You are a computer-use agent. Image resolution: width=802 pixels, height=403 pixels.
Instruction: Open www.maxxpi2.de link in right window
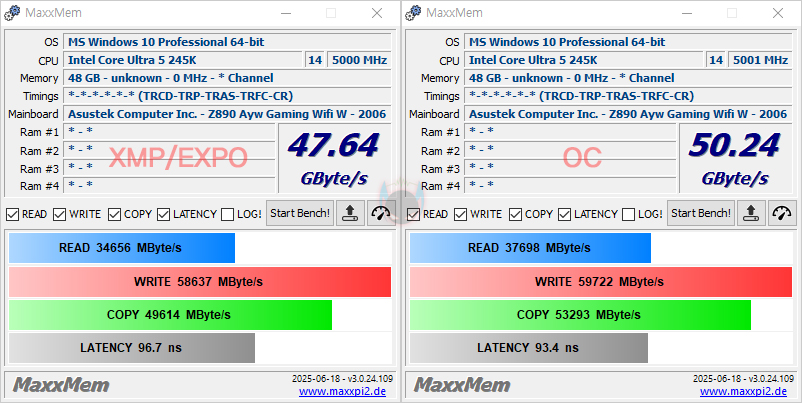[743, 392]
